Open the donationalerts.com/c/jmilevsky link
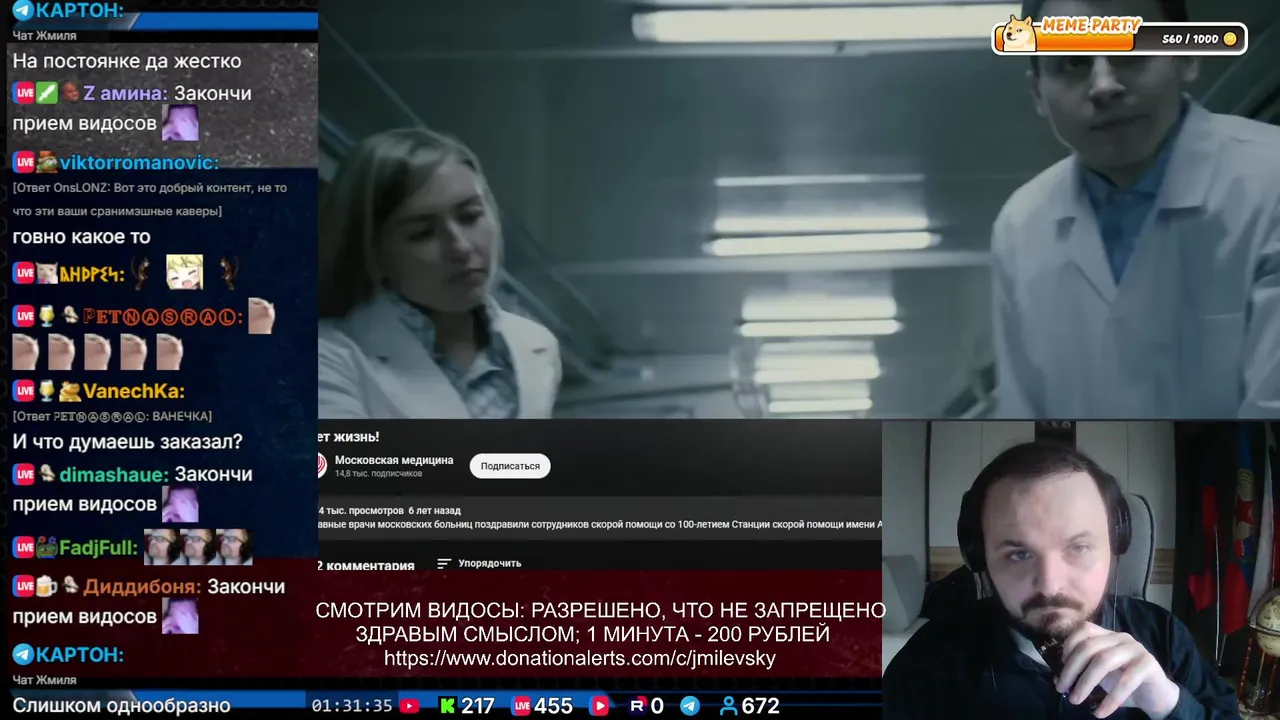The image size is (1280, 720). (580, 658)
